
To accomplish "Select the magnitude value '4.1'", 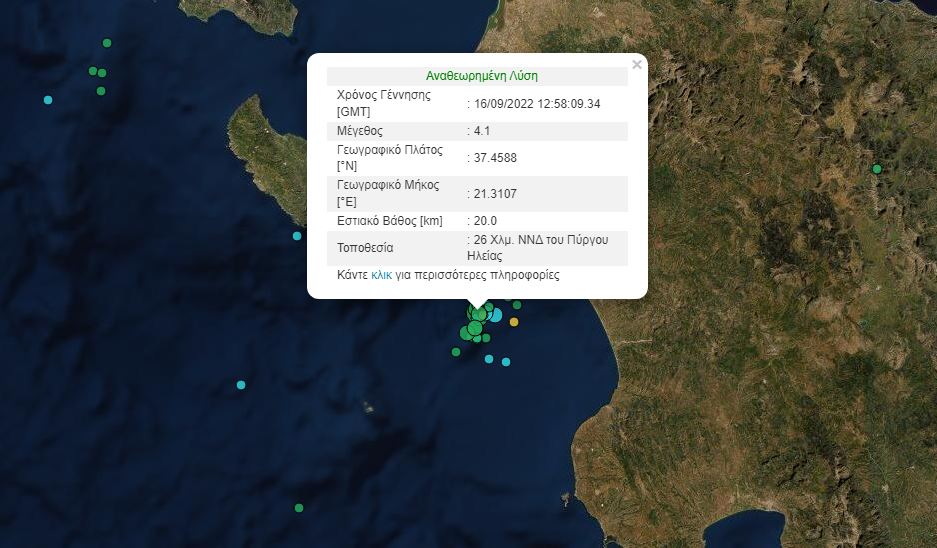I will tap(482, 130).
